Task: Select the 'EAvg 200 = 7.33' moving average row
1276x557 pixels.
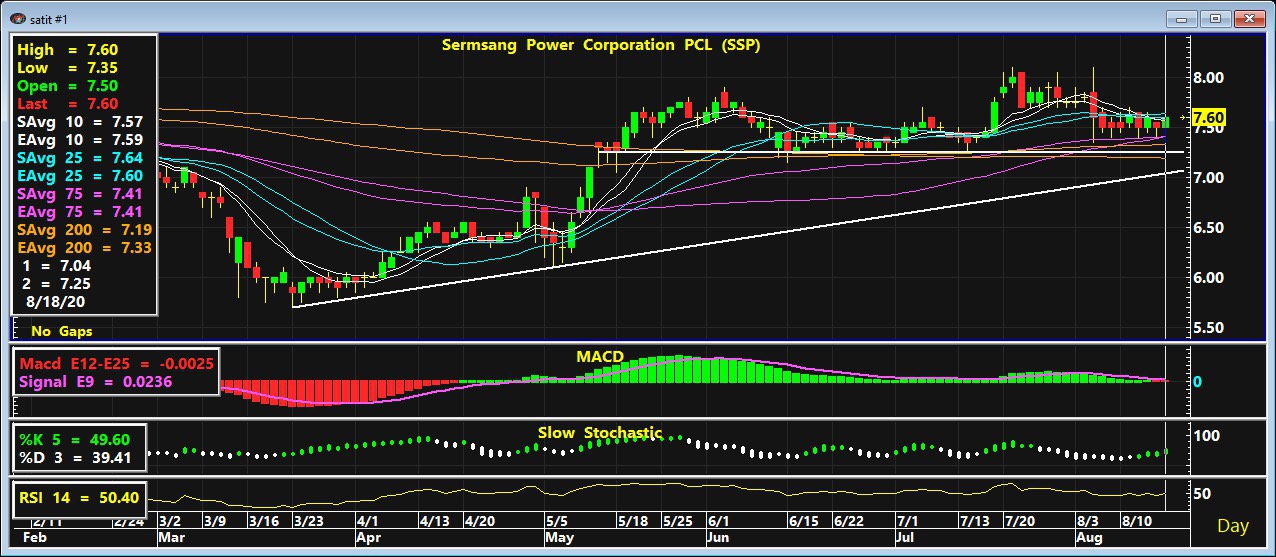Action: tap(84, 248)
